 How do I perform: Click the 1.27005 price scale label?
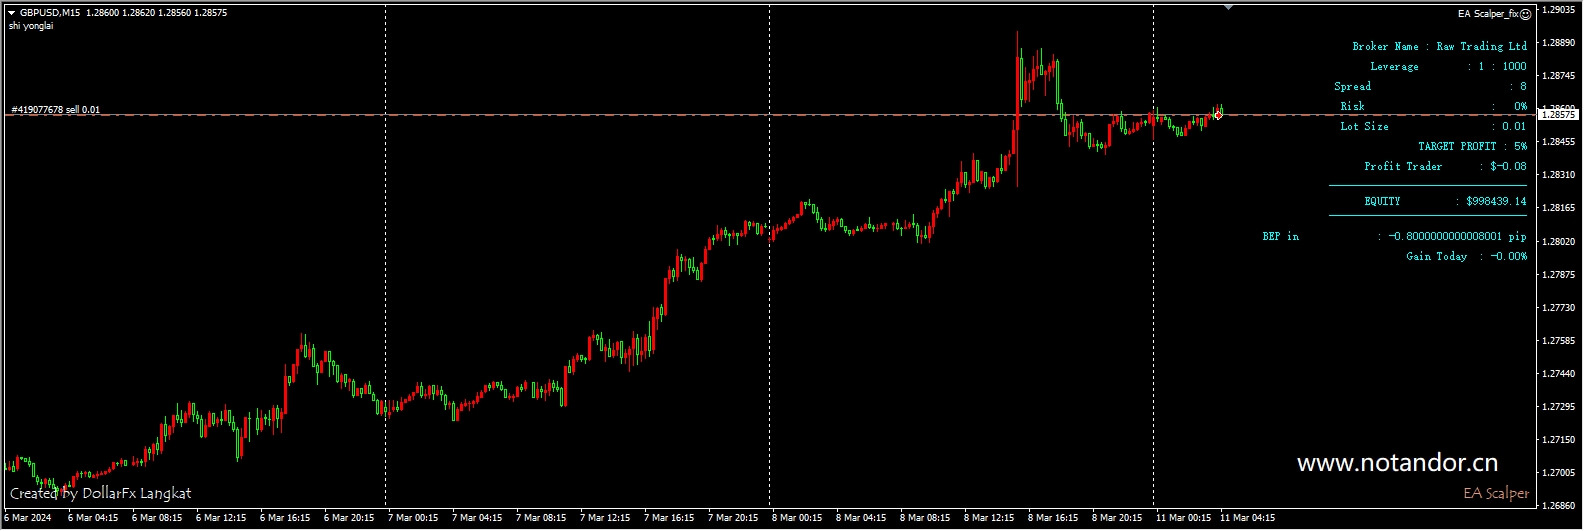pos(1560,472)
